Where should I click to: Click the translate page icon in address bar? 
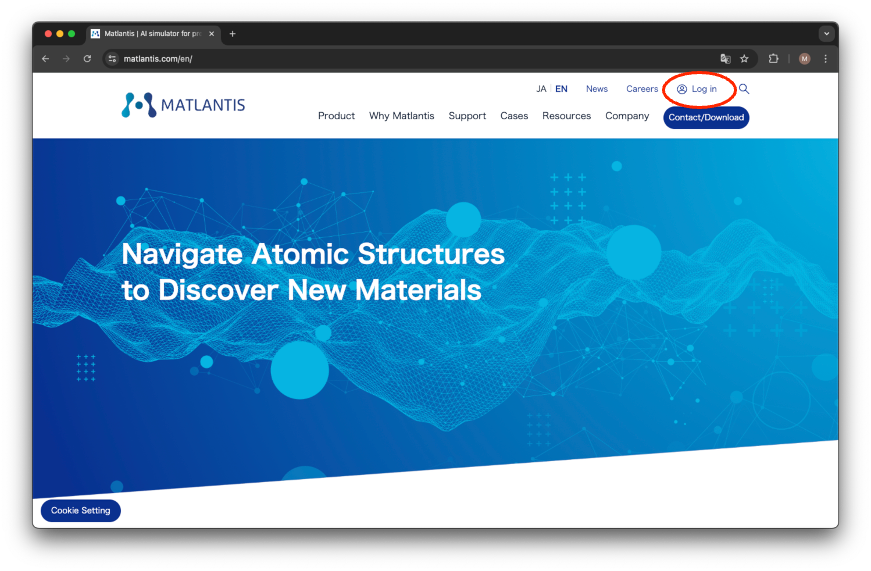coord(725,59)
